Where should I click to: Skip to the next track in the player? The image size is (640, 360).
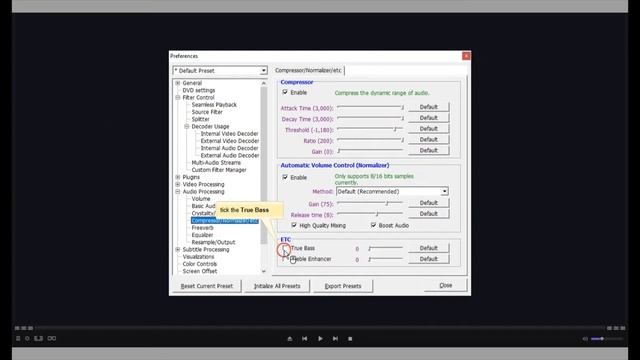pyautogui.click(x=335, y=338)
